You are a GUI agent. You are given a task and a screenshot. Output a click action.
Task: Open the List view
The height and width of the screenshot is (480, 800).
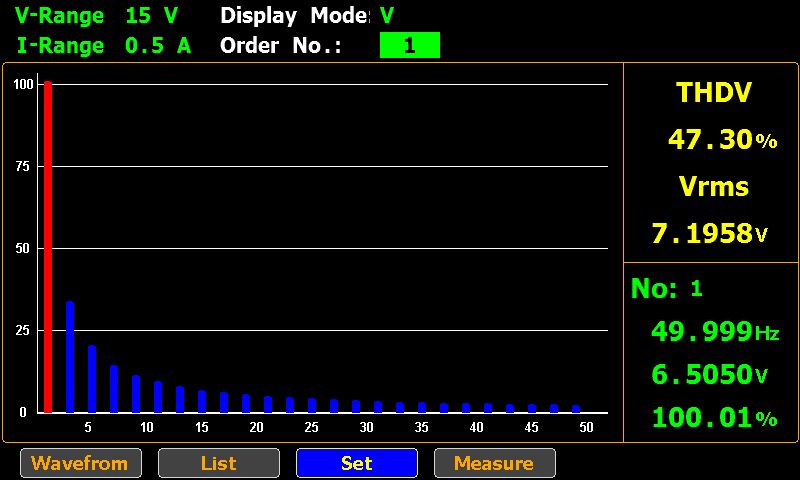[219, 463]
